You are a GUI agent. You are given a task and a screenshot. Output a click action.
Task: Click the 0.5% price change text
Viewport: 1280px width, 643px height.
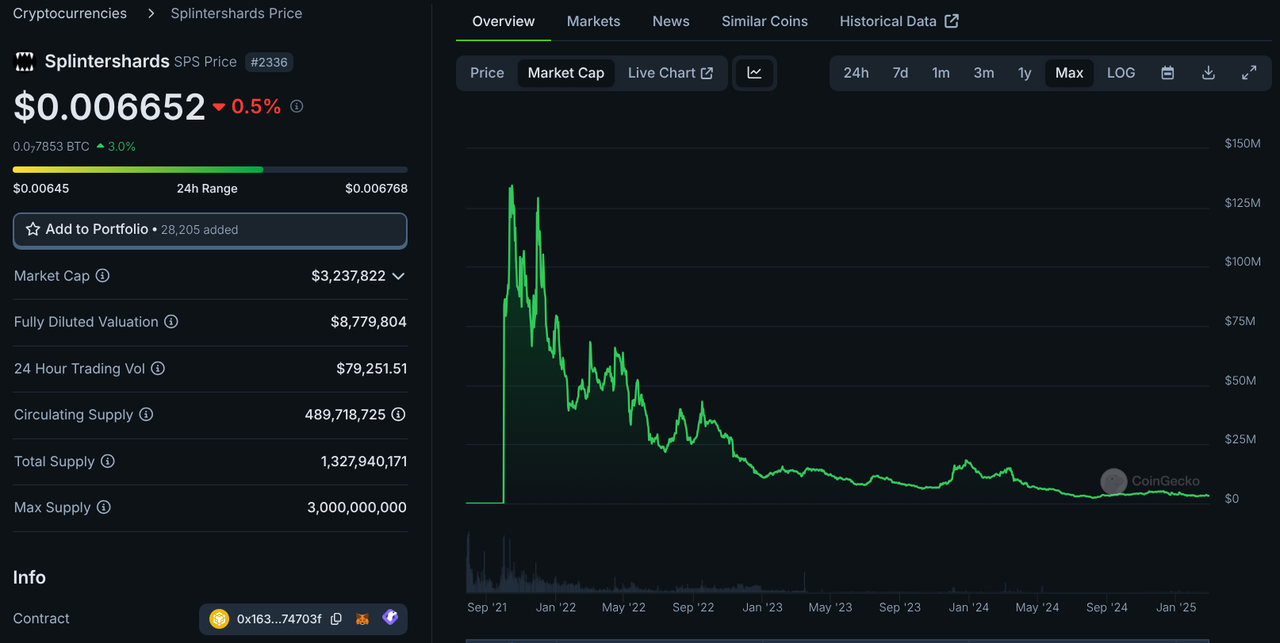point(256,106)
